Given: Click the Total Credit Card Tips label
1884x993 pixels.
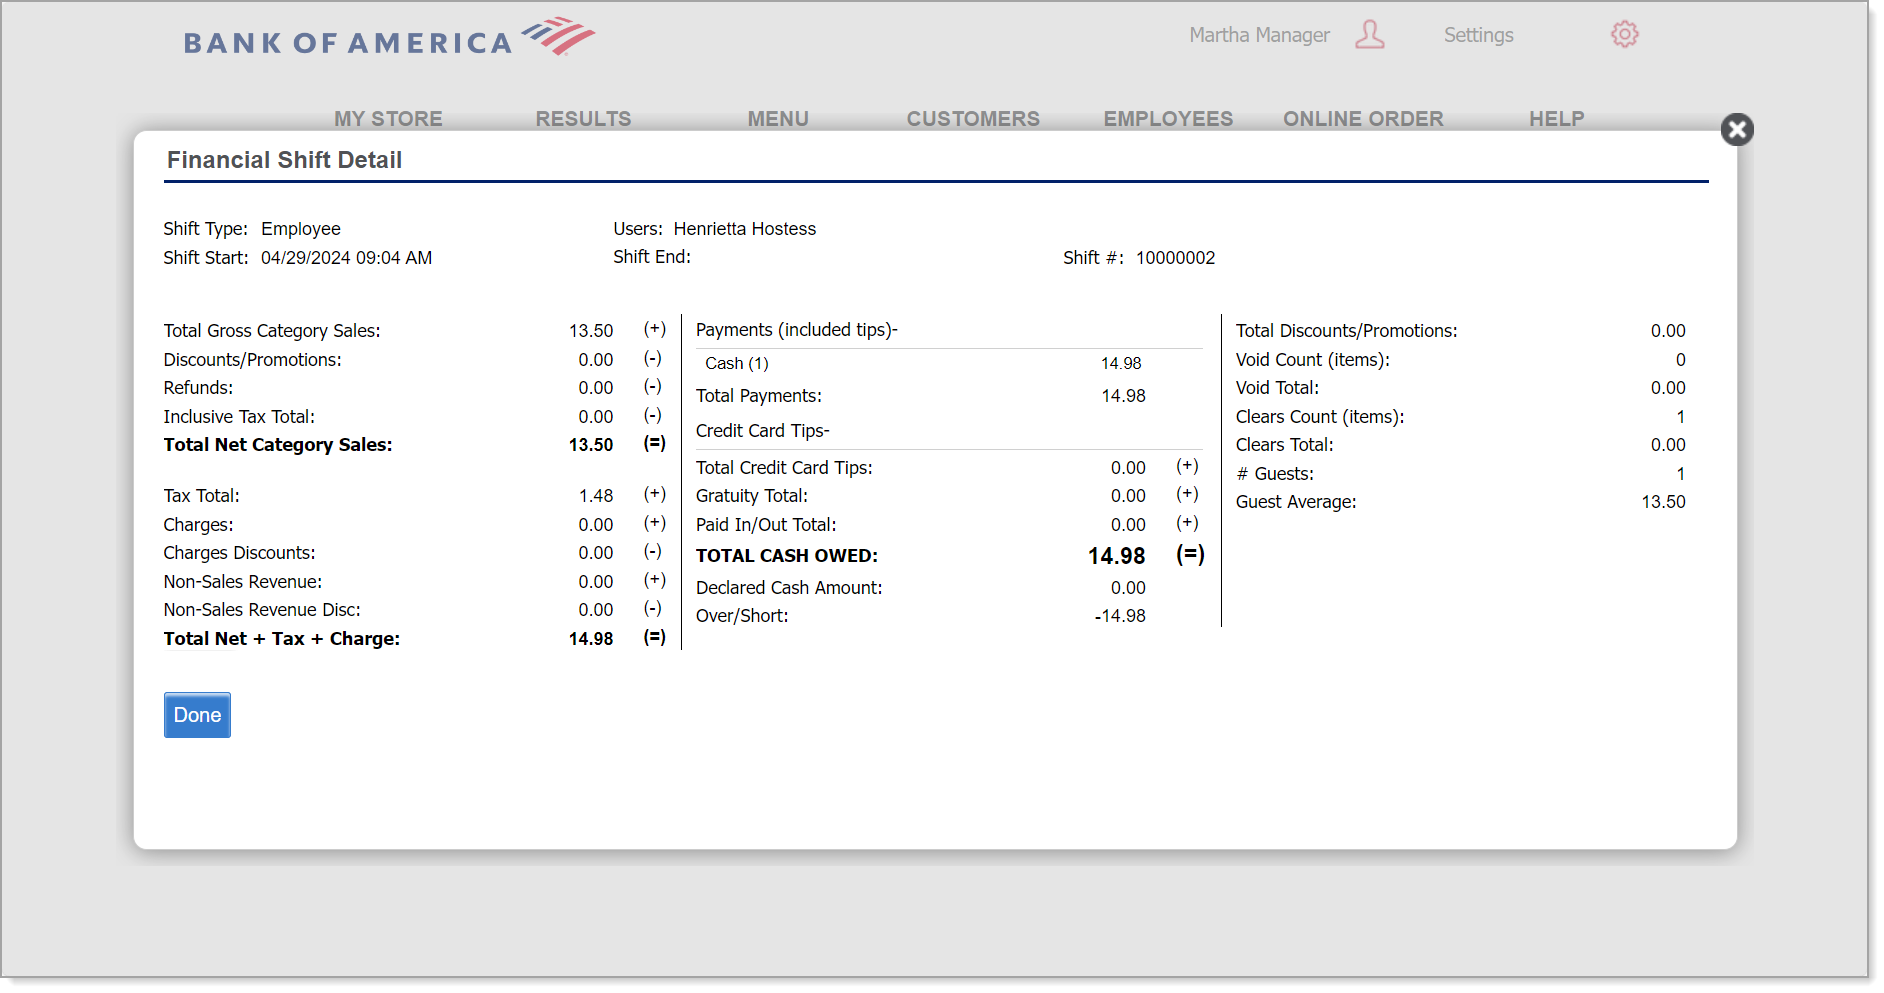Looking at the screenshot, I should click(x=784, y=468).
